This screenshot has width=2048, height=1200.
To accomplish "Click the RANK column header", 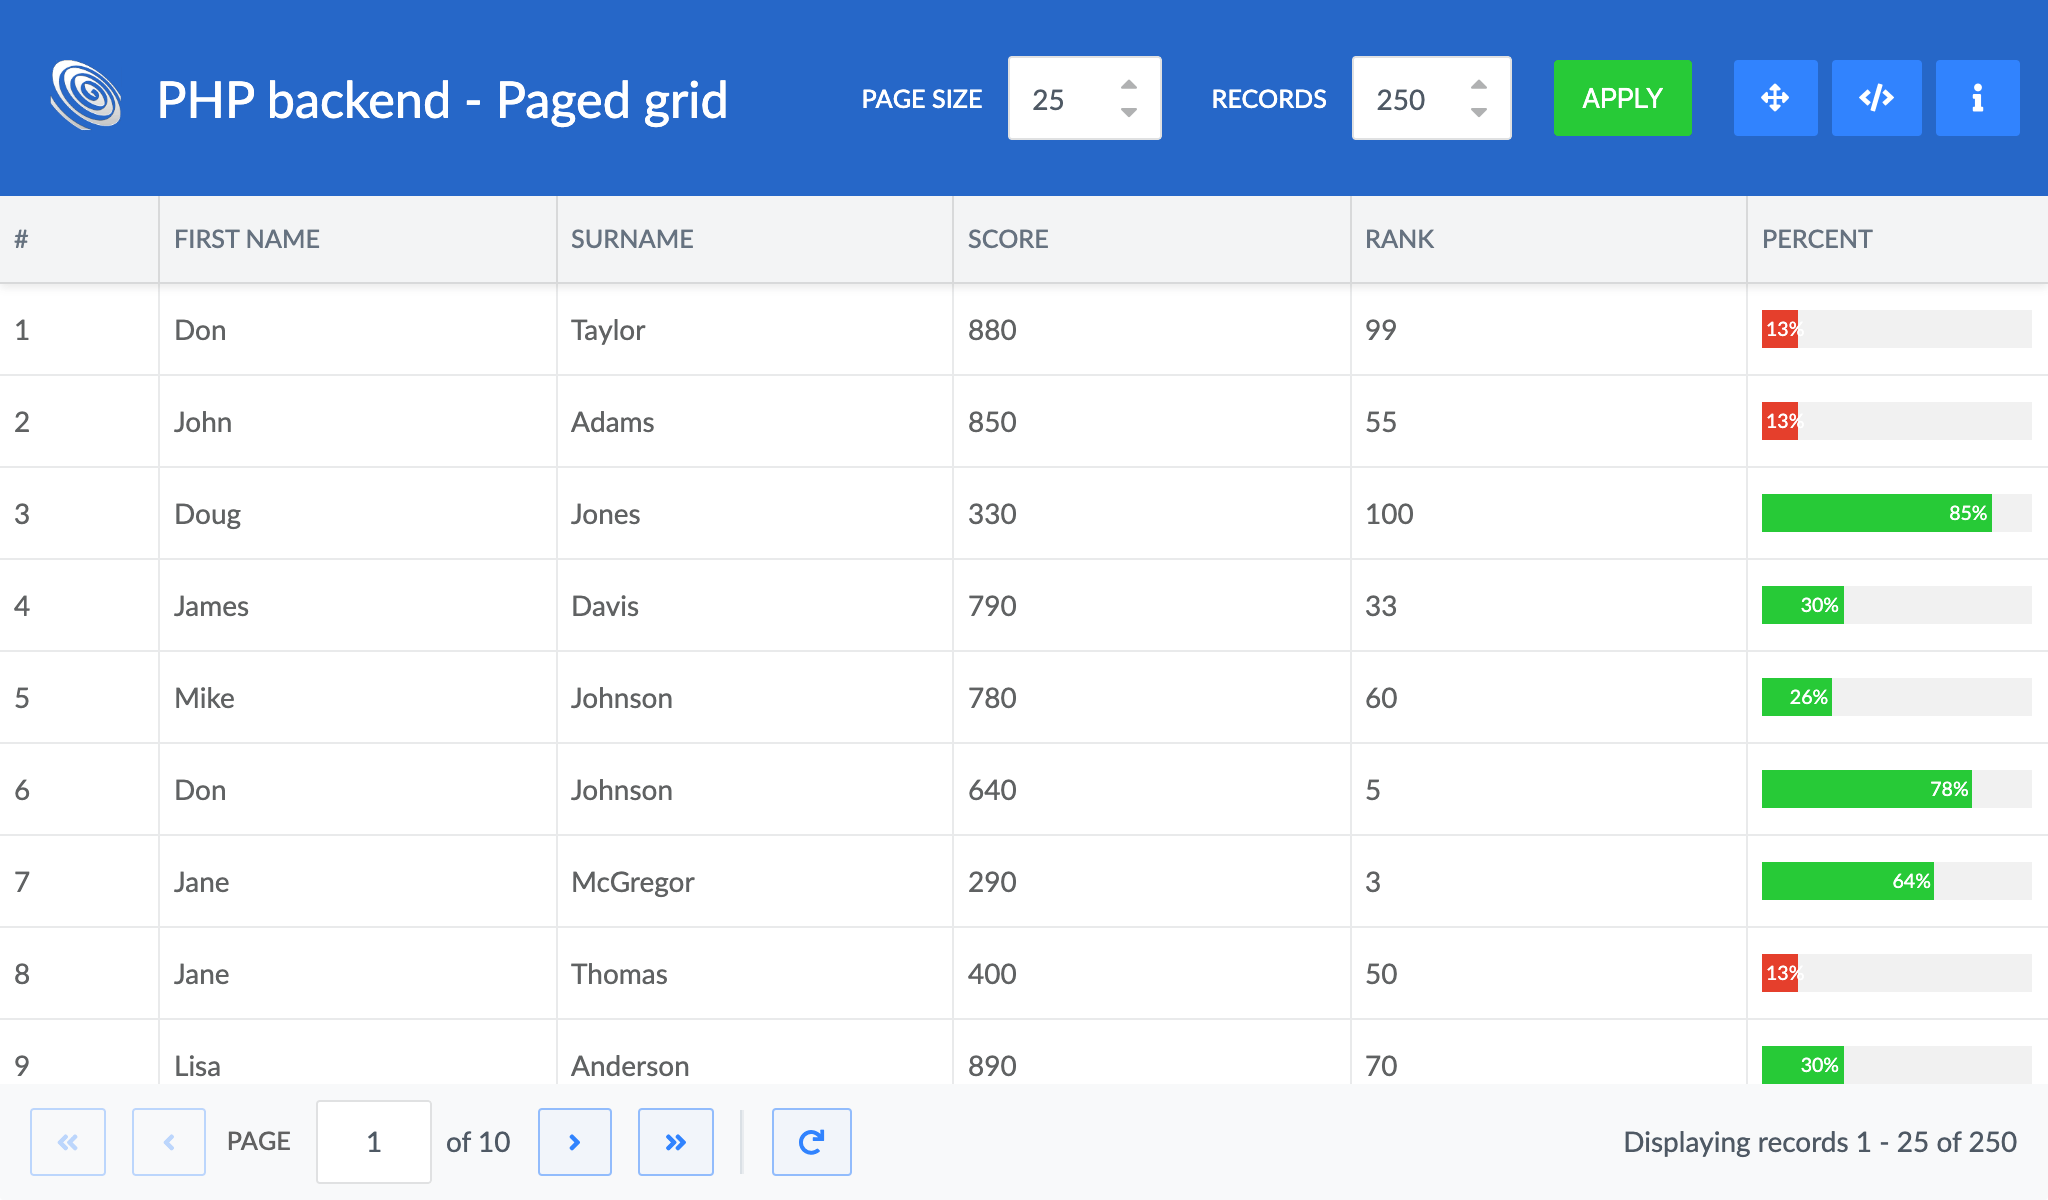I will click(x=1399, y=239).
